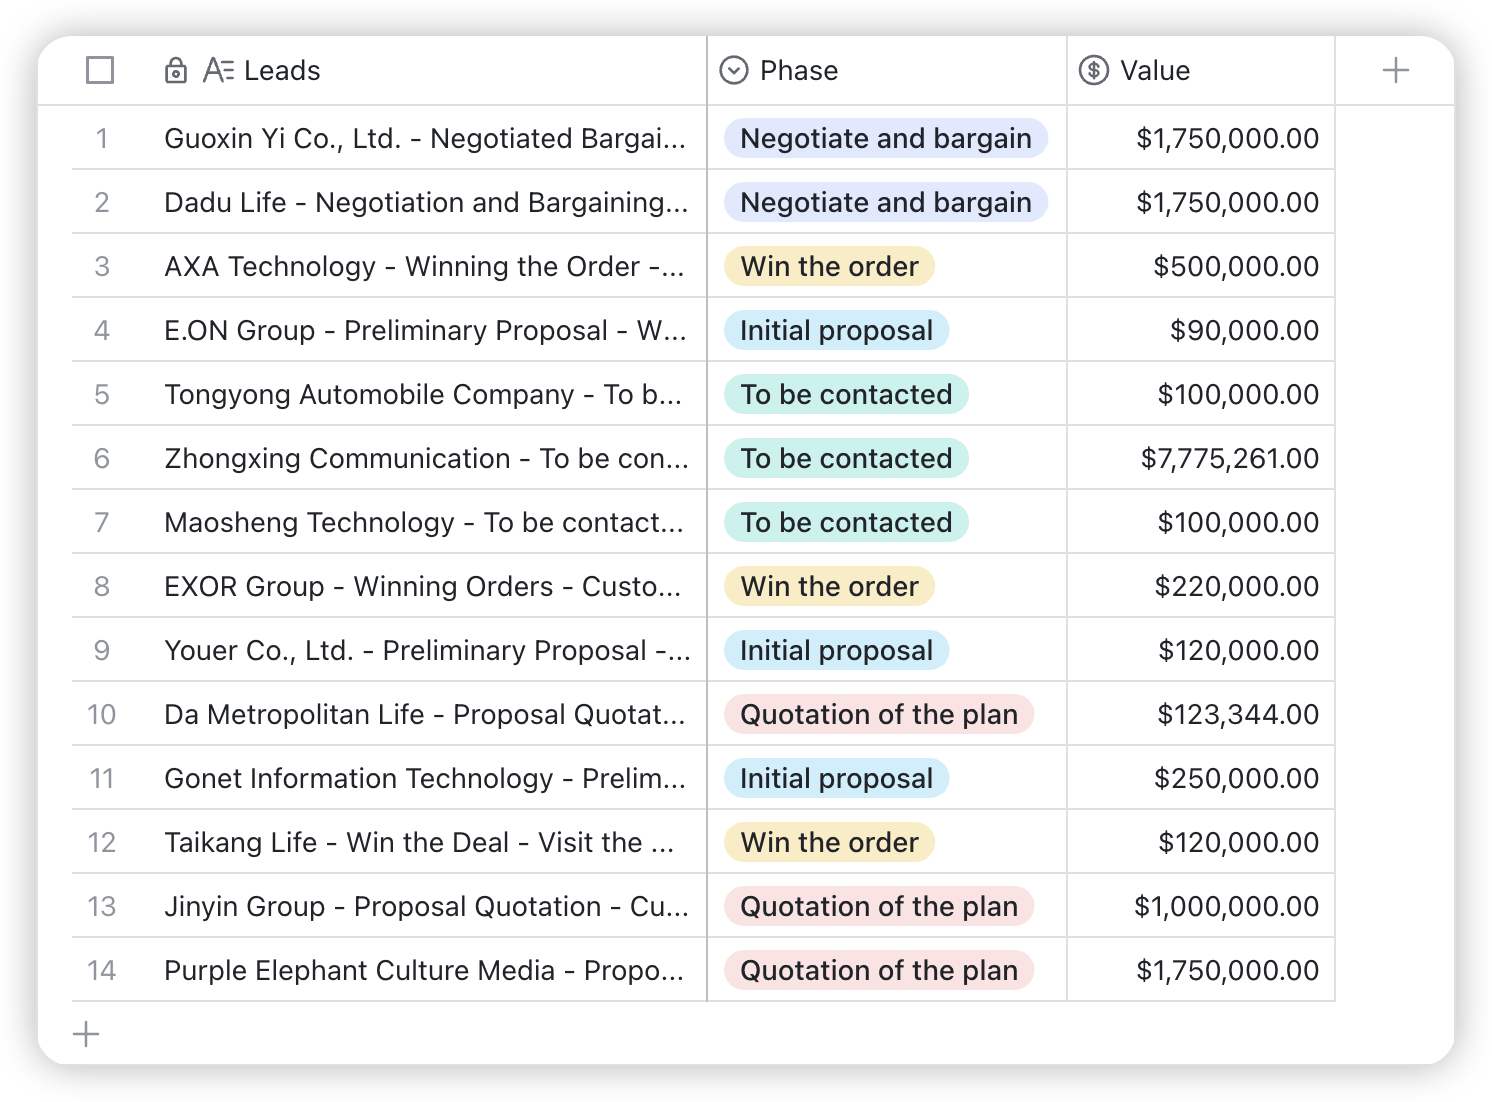1492x1102 pixels.
Task: Open Phase tag for Guoxin Yi row
Action: [886, 138]
